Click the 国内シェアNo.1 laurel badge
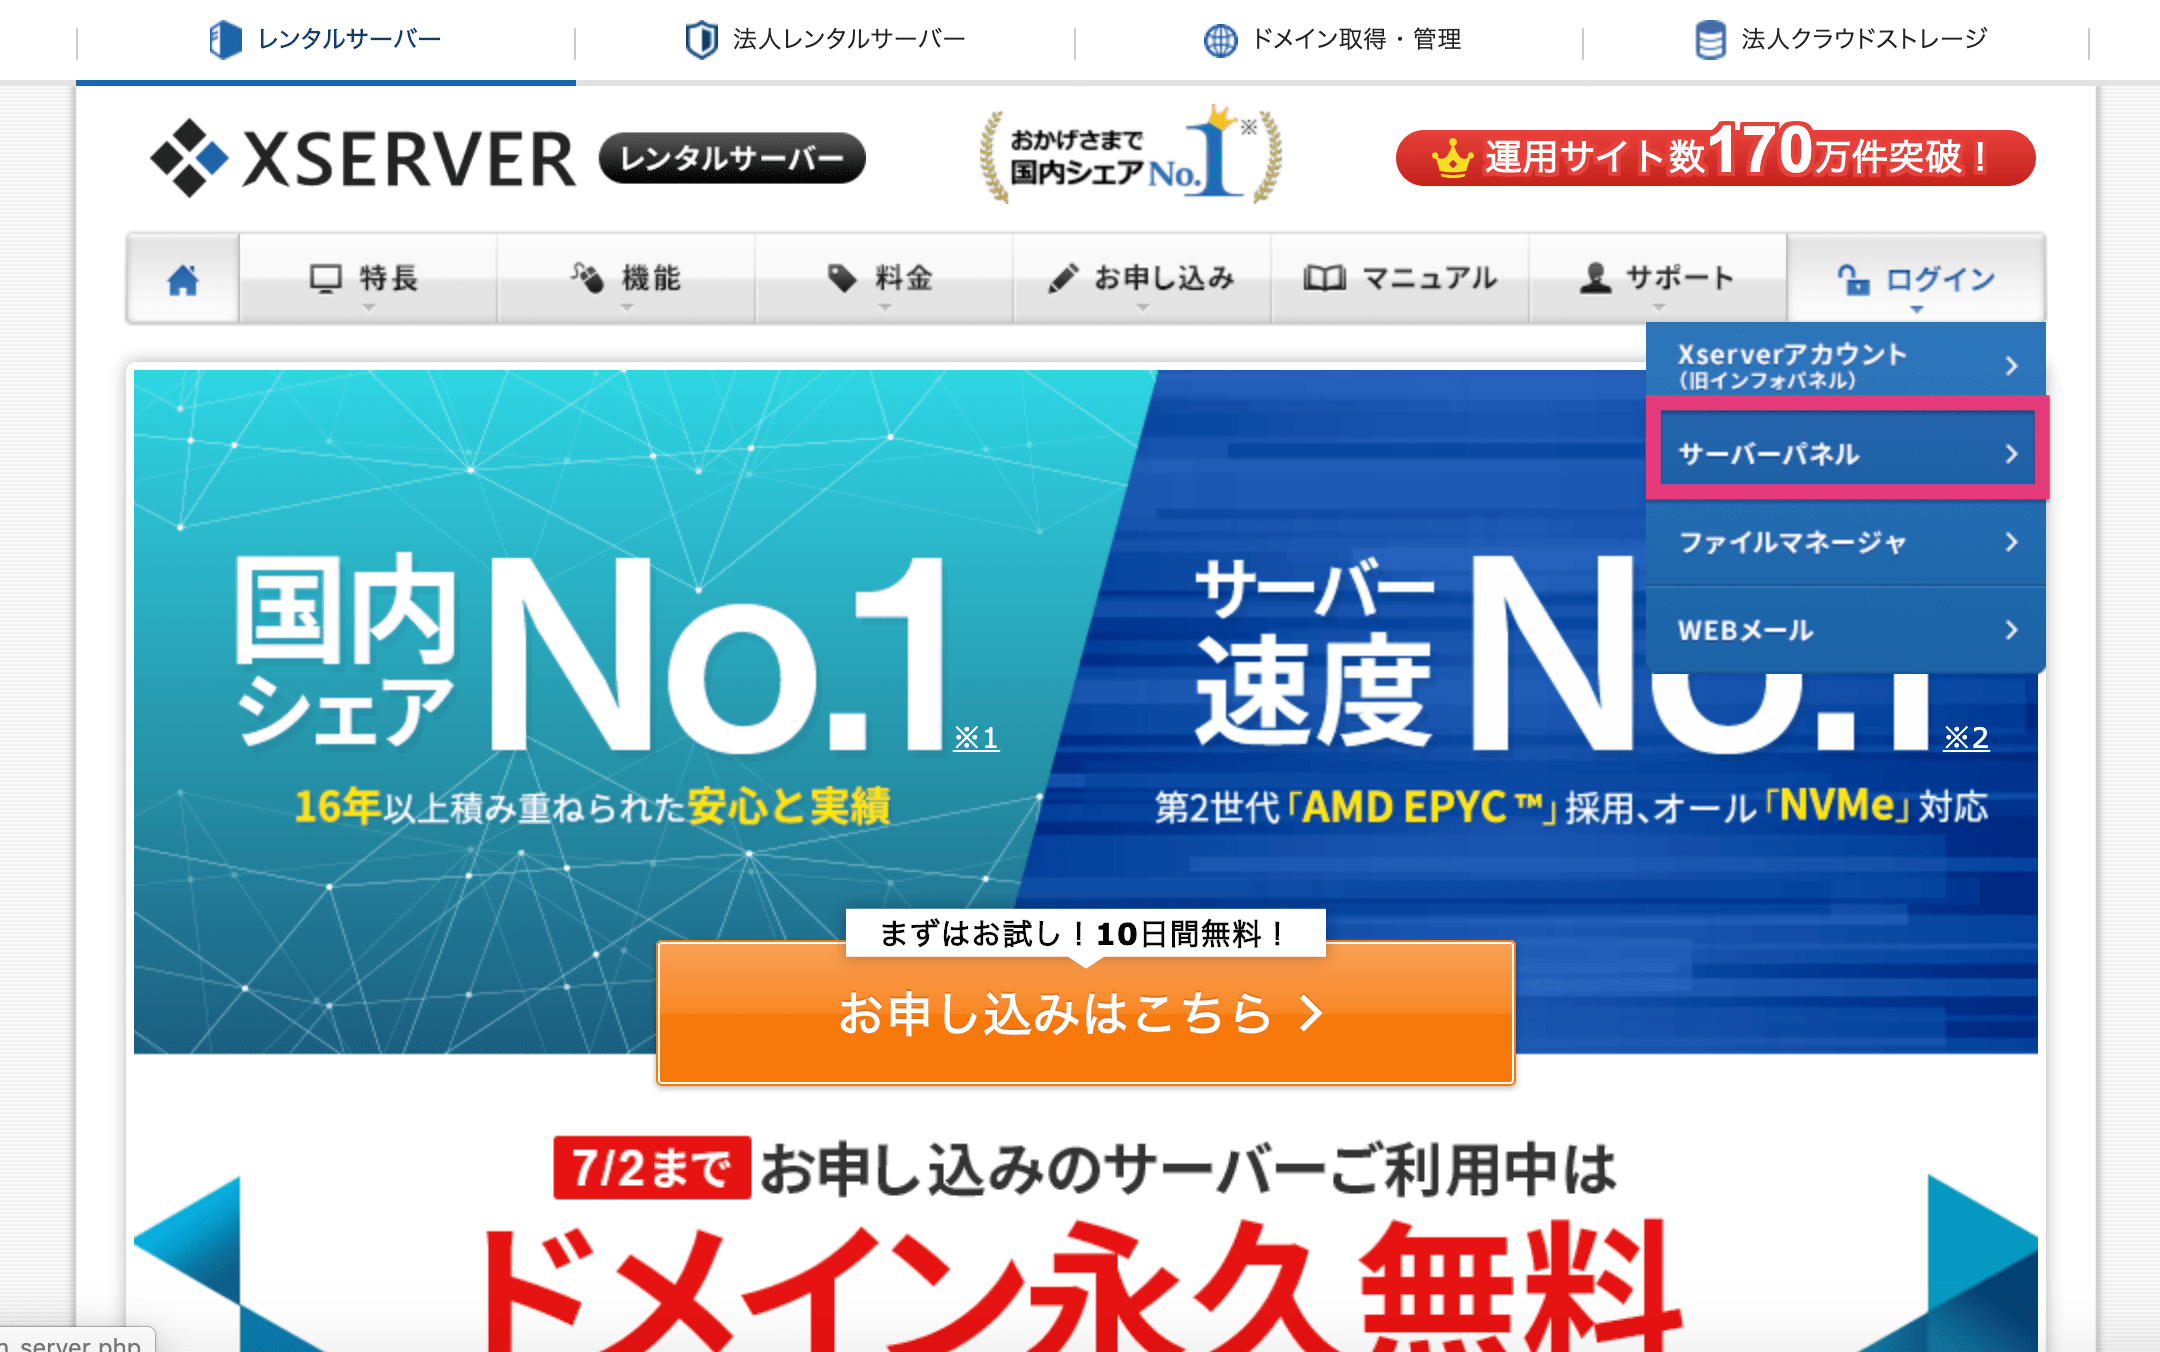2160x1352 pixels. (x=1130, y=156)
